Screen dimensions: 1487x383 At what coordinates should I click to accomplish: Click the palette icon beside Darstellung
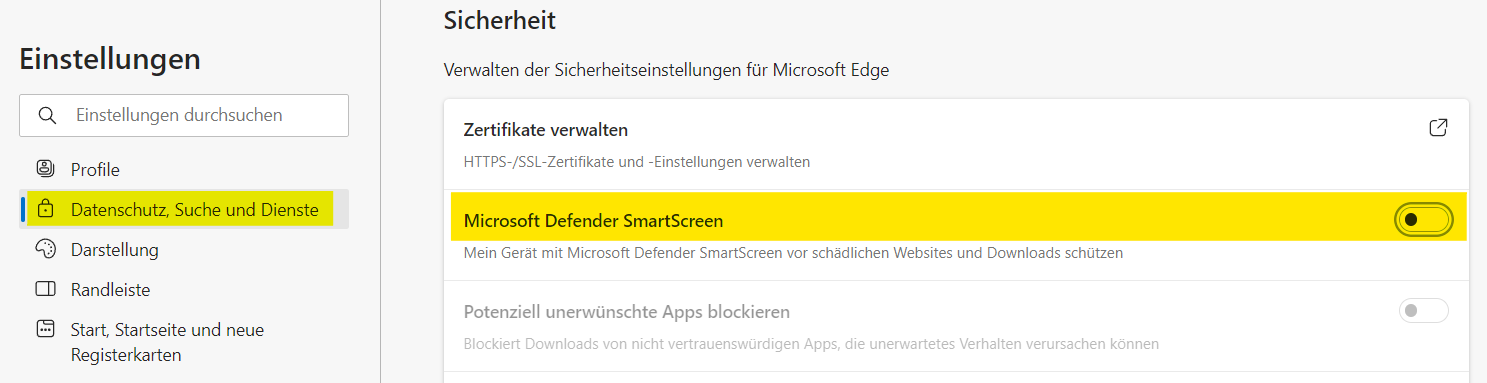[x=45, y=250]
